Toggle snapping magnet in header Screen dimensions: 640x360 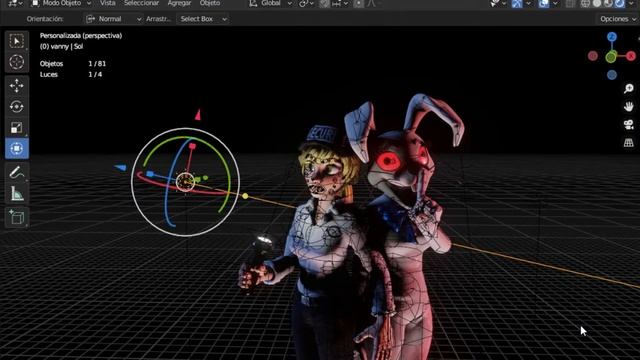point(324,3)
